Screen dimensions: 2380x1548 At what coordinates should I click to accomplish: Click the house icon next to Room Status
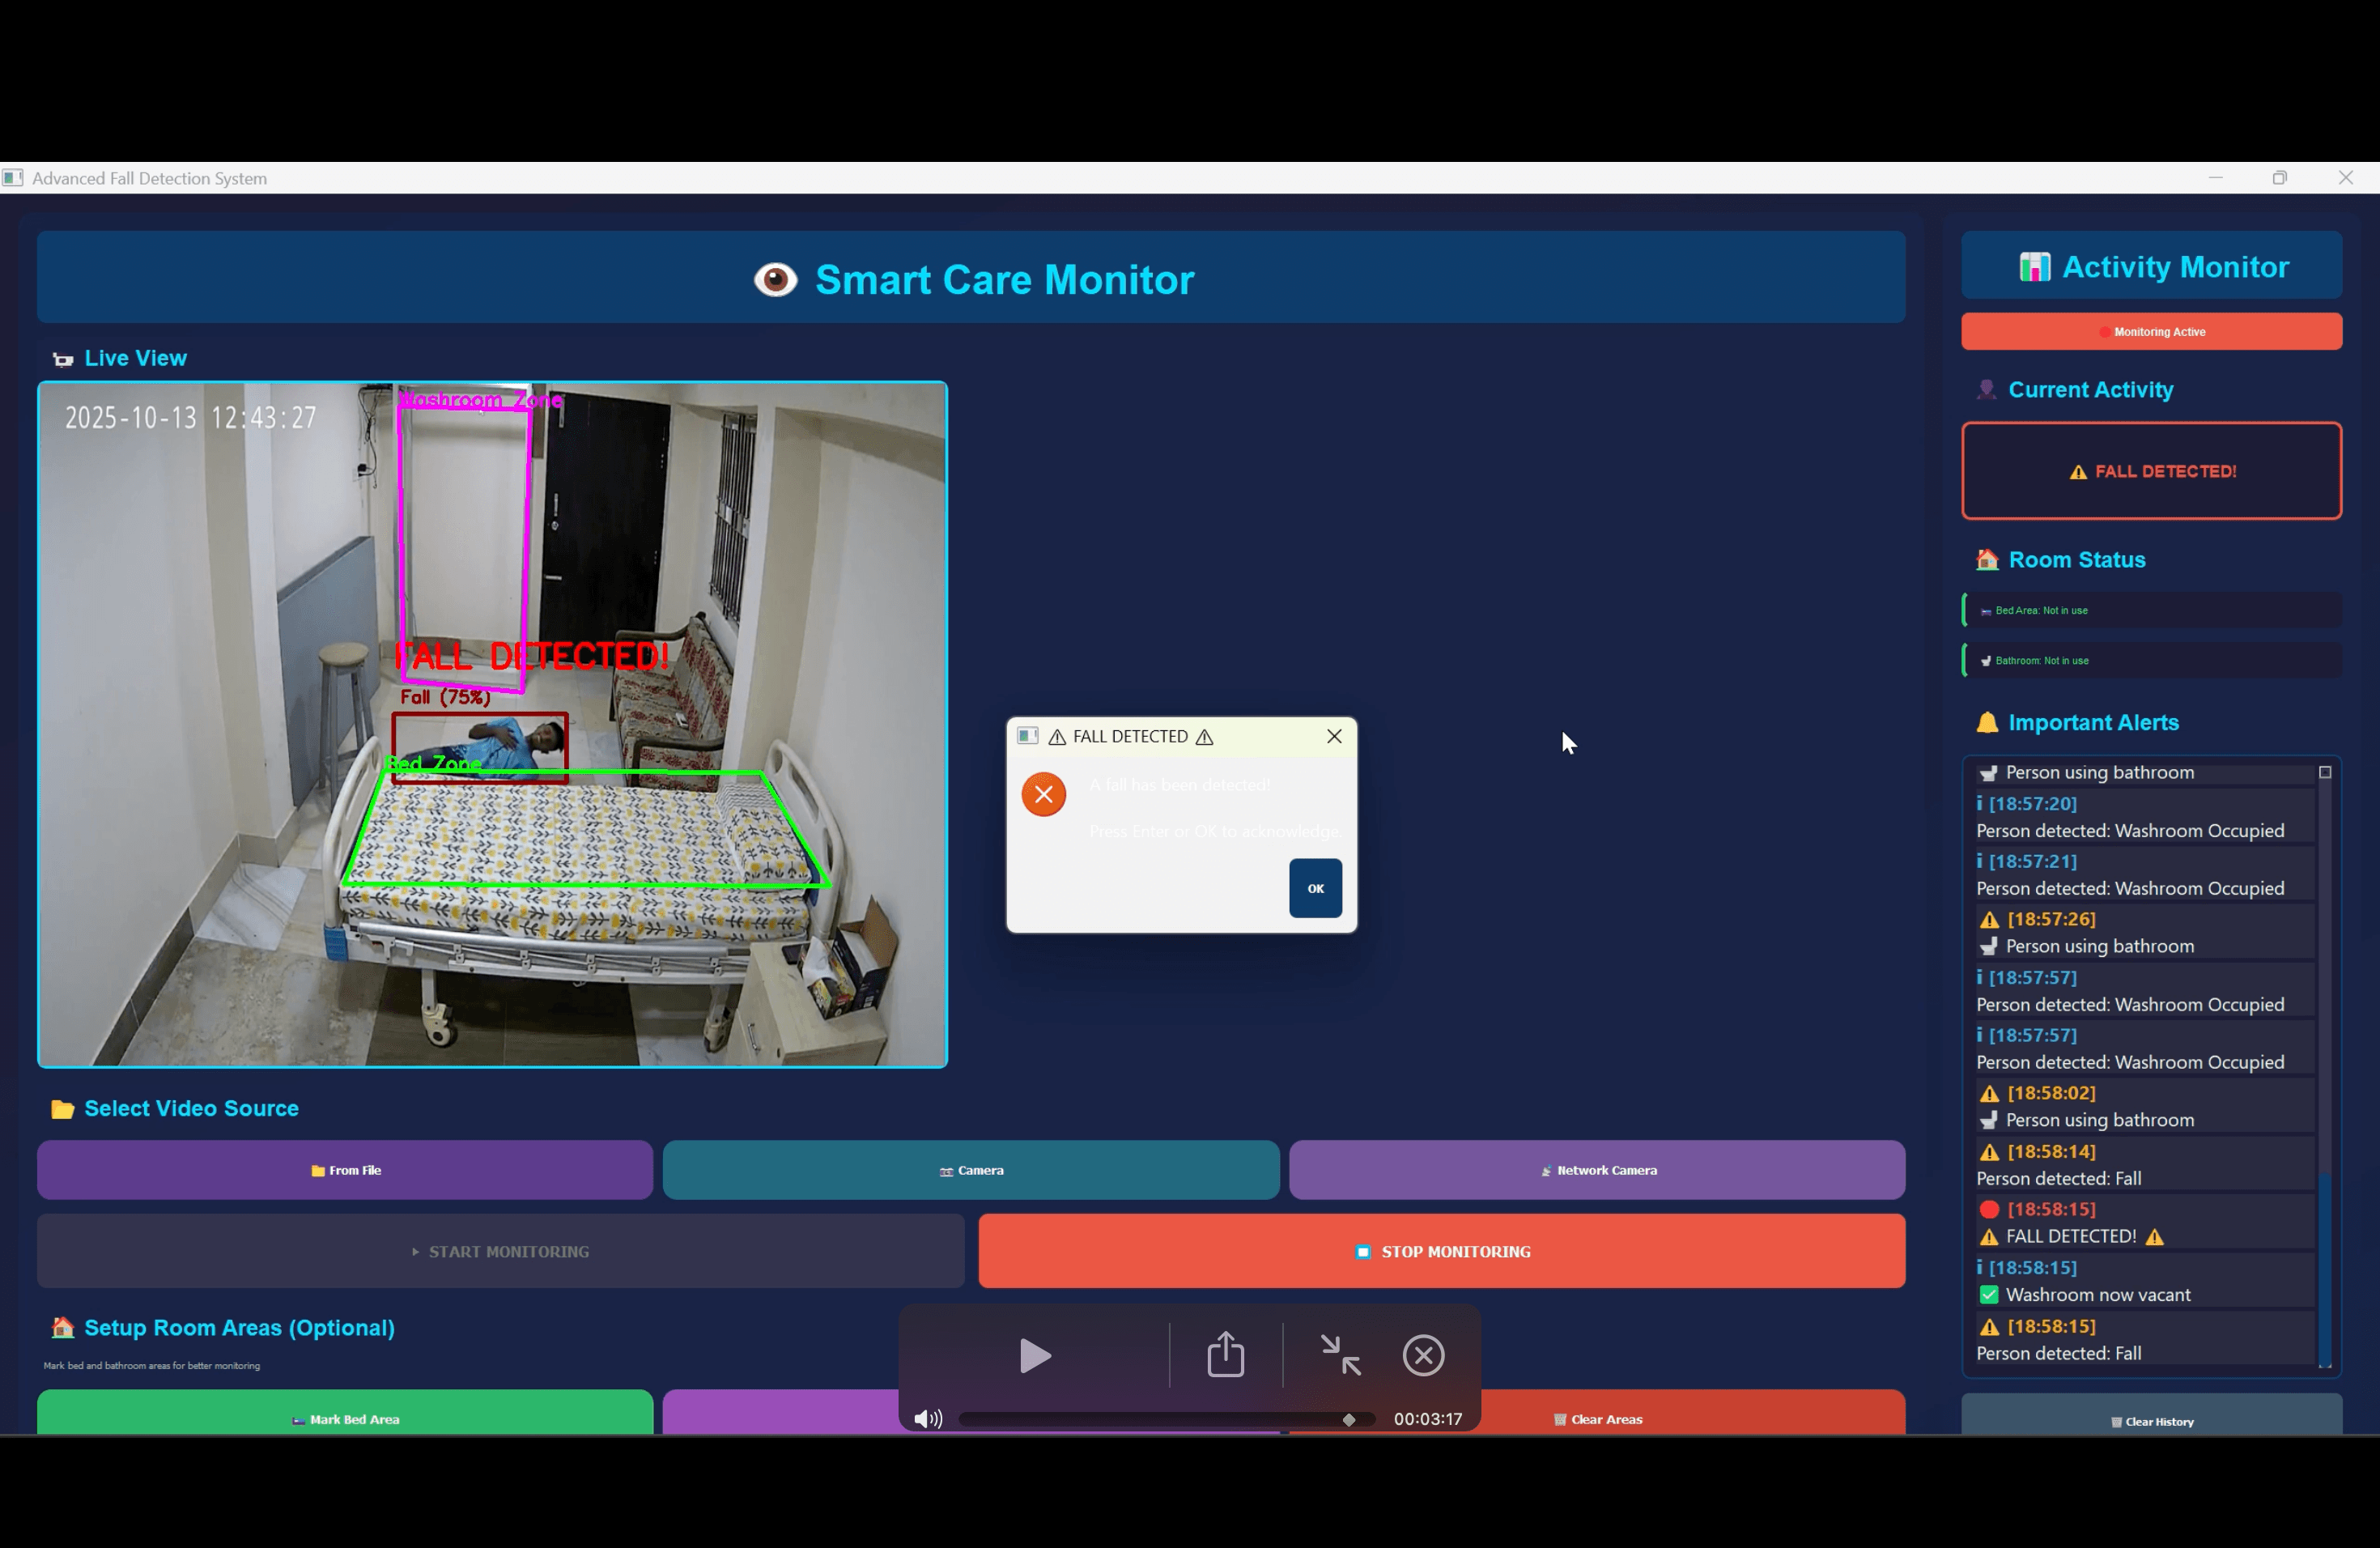(1986, 560)
